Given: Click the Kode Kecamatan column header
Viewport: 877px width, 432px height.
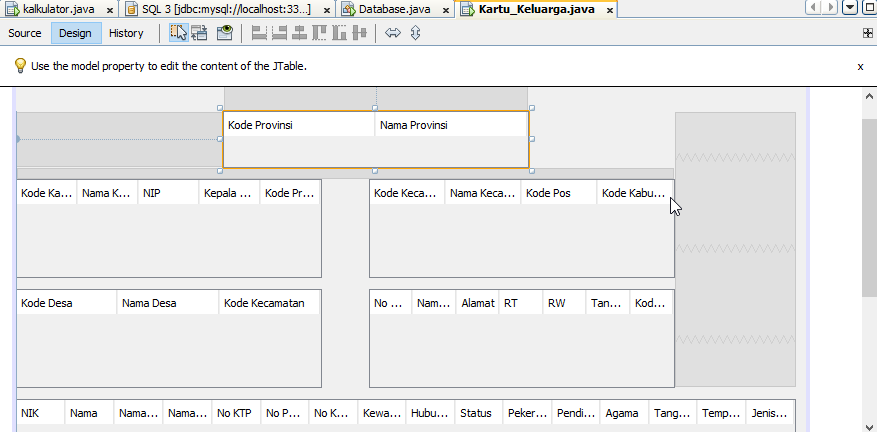Looking at the screenshot, I should pos(269,303).
